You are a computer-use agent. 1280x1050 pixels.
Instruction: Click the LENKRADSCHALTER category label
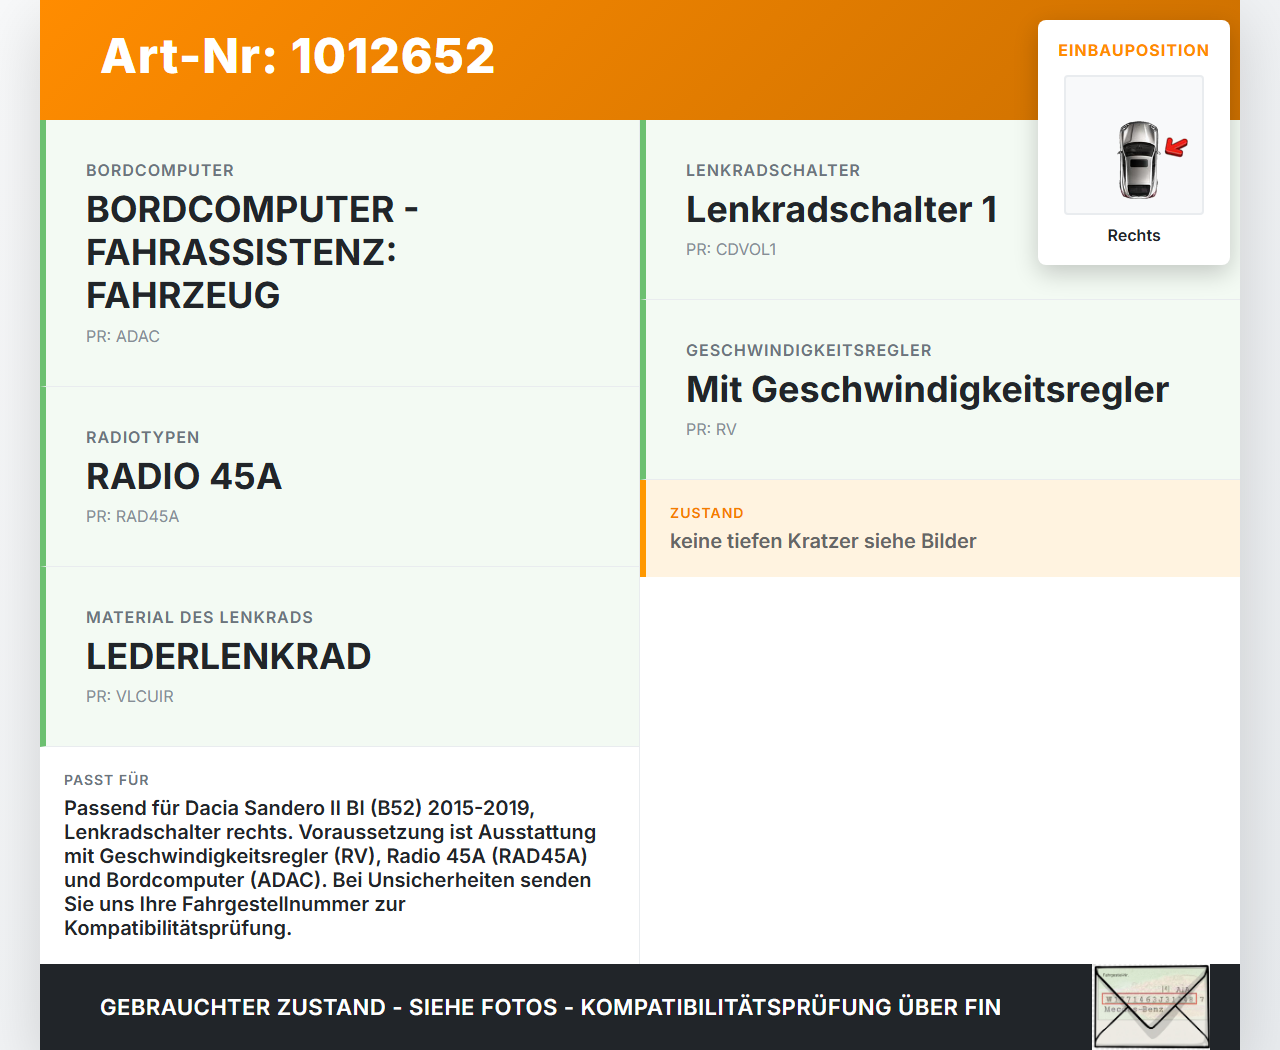773,171
